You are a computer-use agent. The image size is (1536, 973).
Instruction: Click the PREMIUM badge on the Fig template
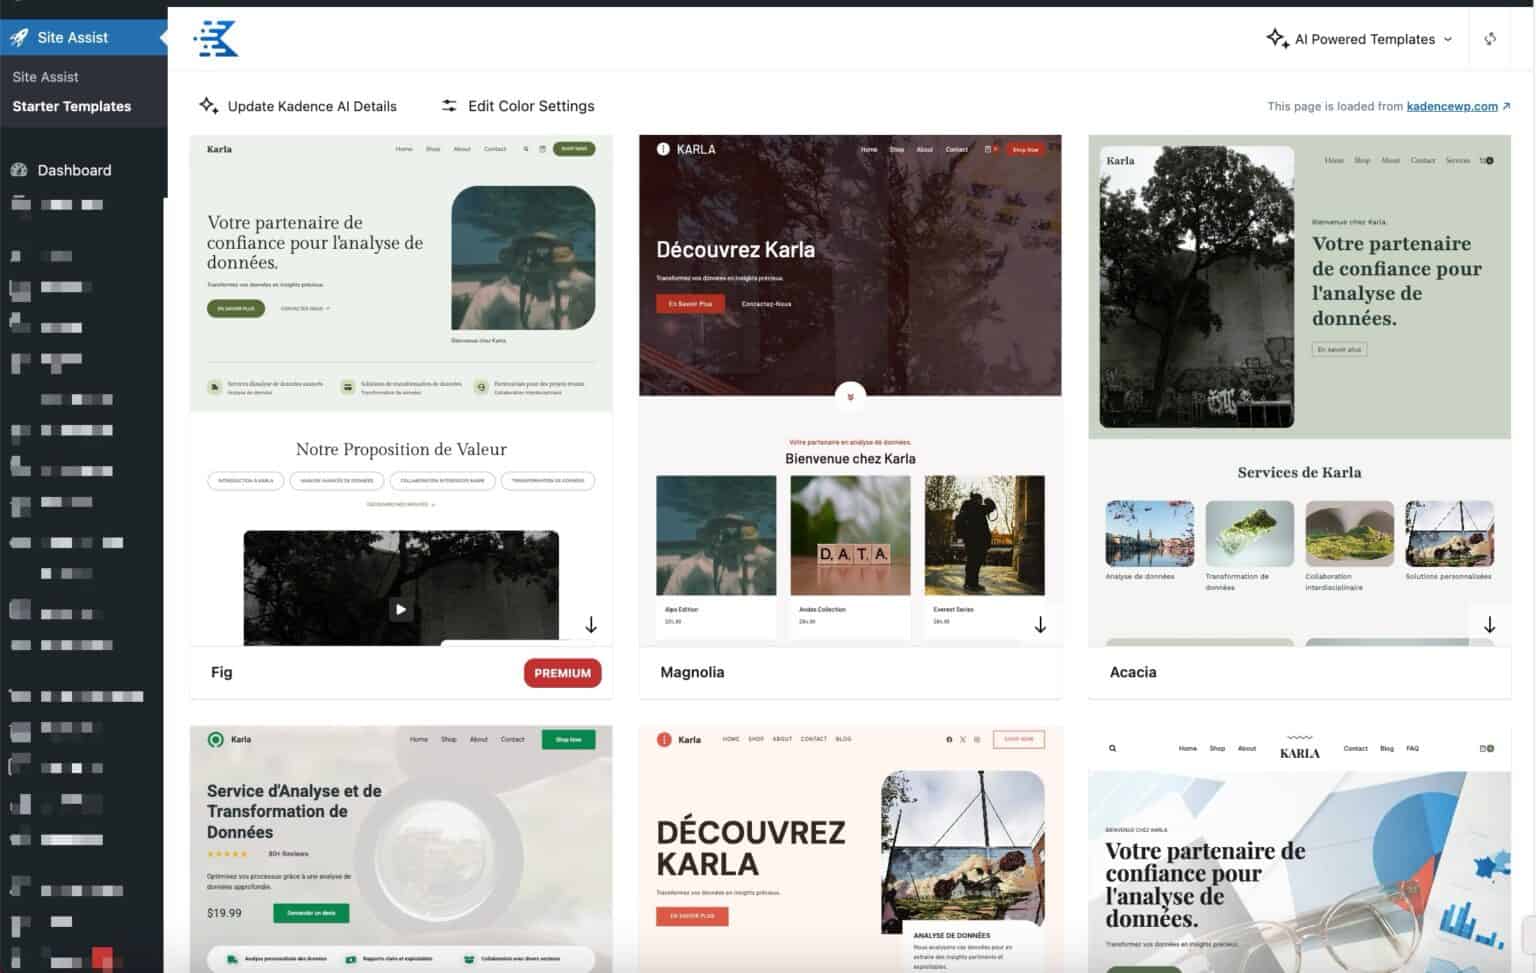562,673
